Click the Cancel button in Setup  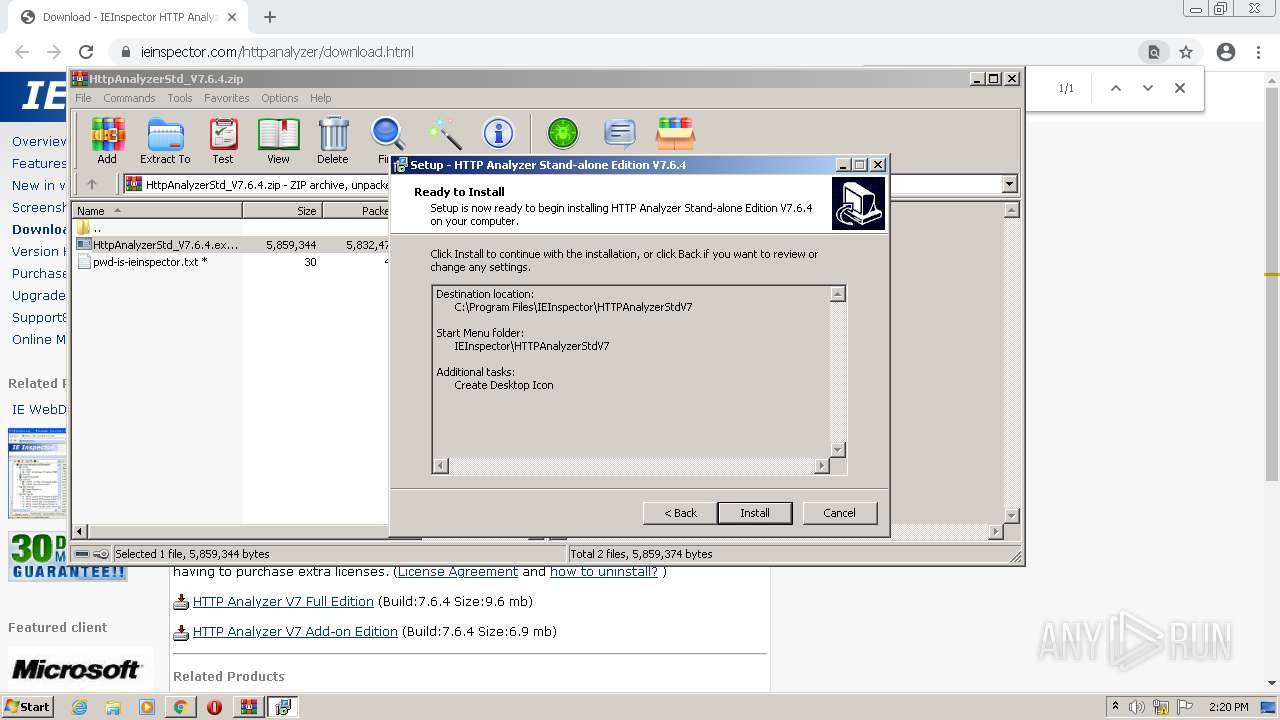[x=839, y=513]
